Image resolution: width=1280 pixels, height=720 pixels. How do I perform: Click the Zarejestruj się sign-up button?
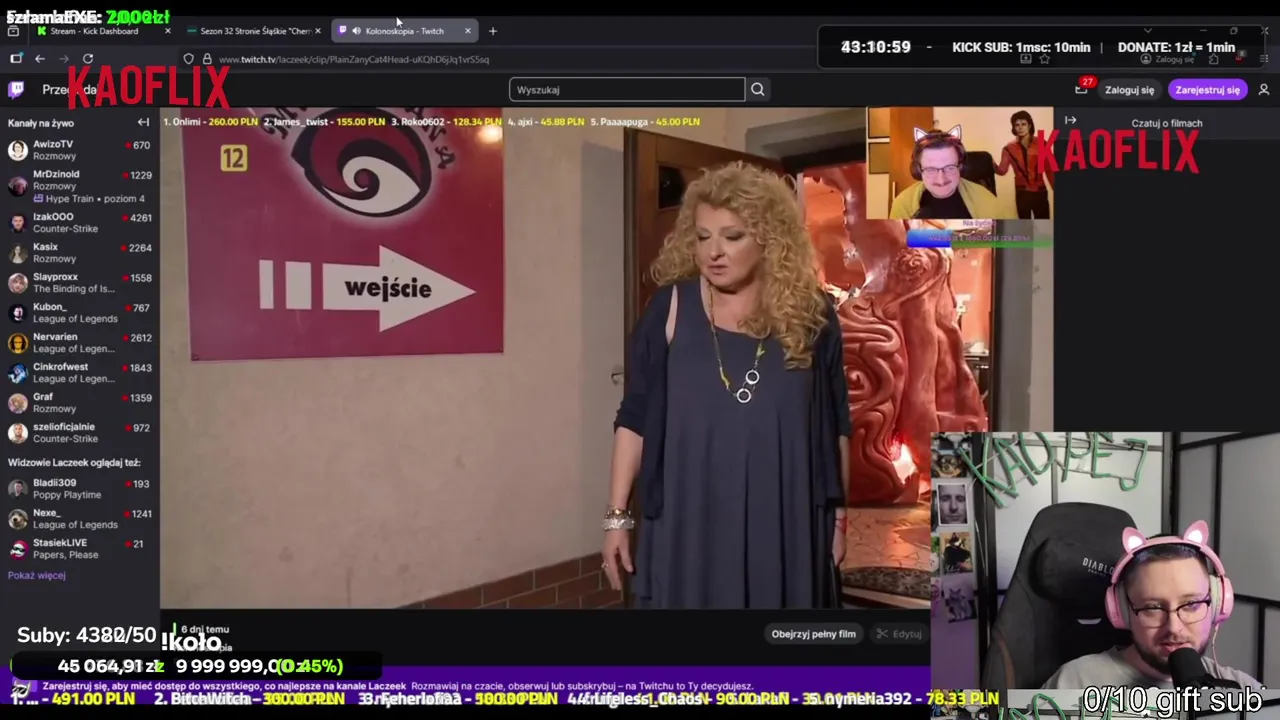pyautogui.click(x=1207, y=90)
